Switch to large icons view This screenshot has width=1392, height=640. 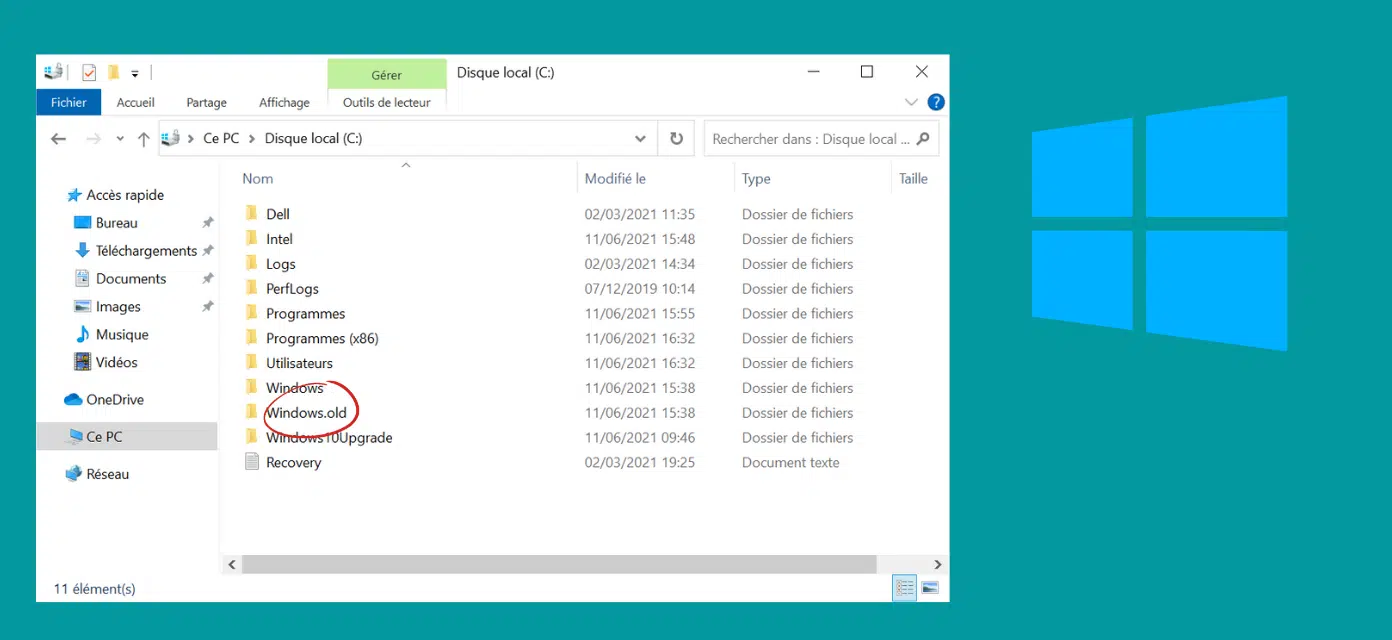pyautogui.click(x=930, y=588)
